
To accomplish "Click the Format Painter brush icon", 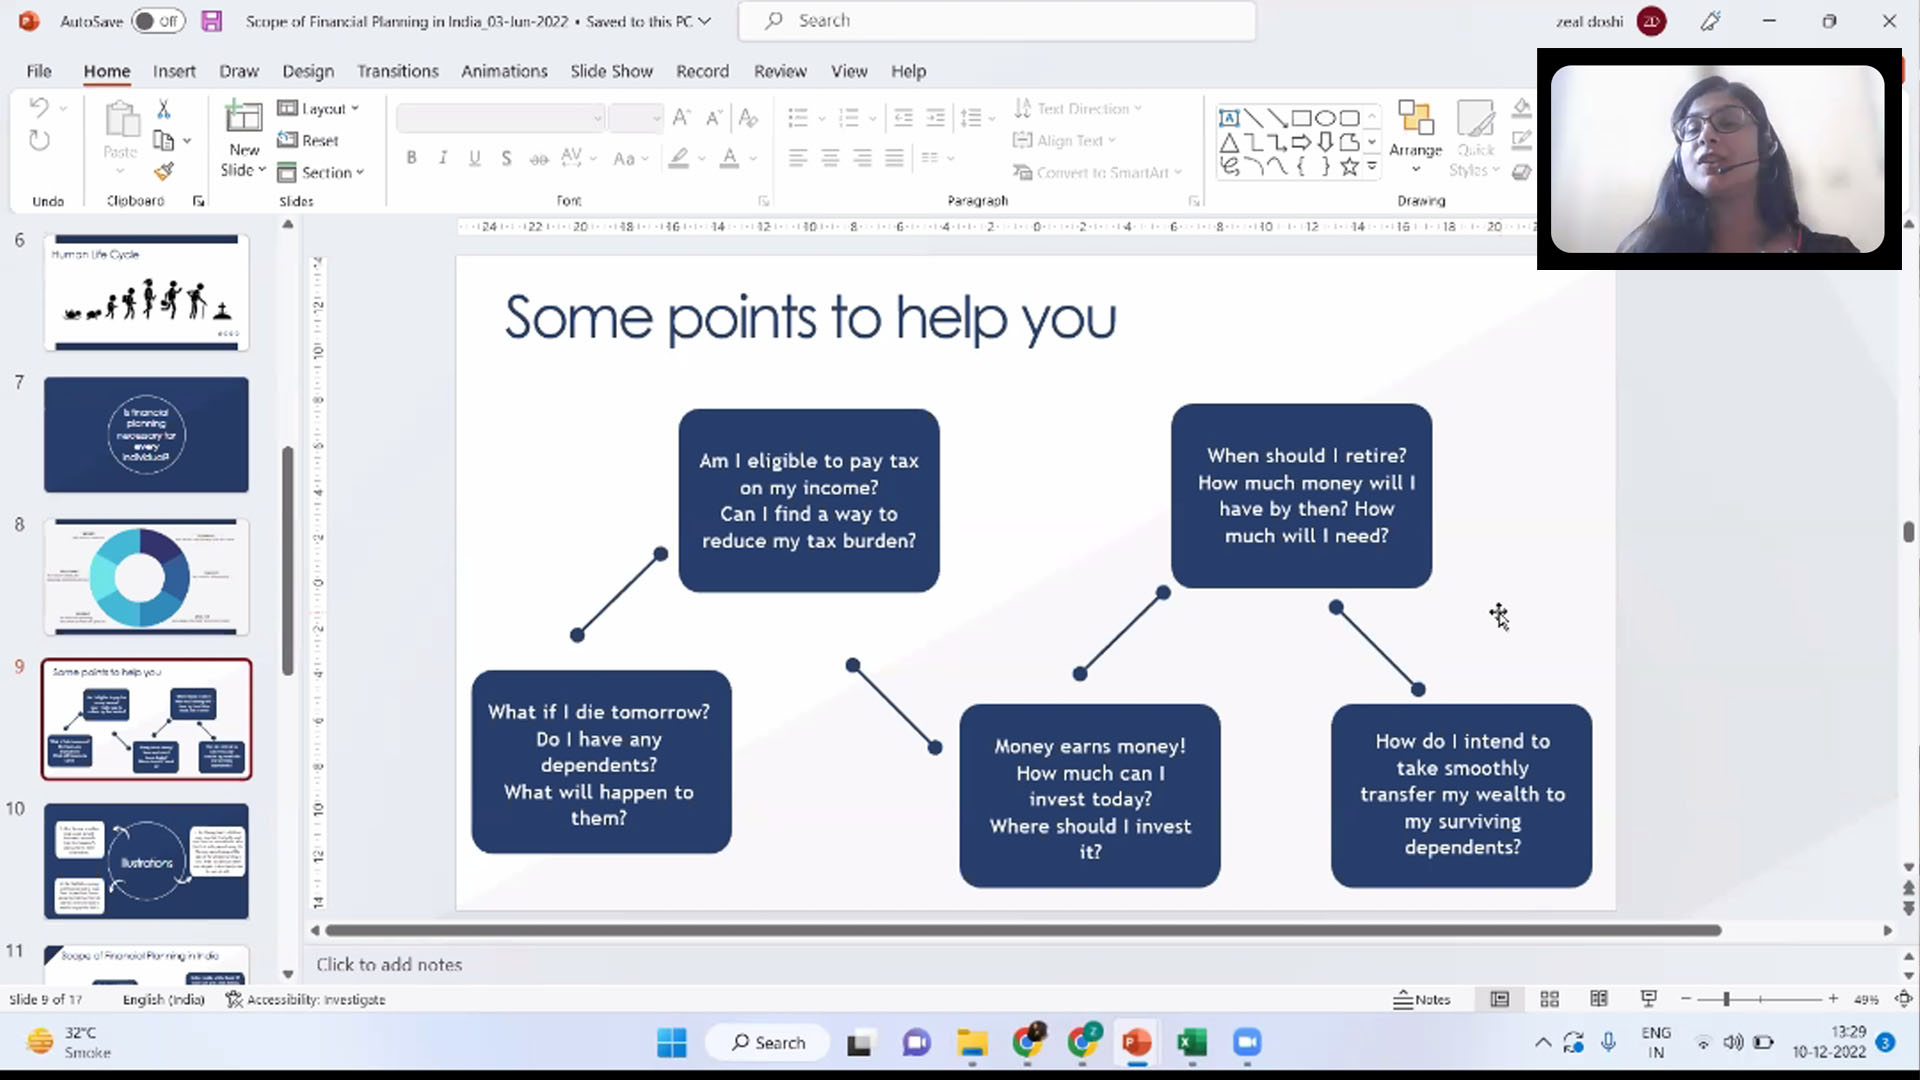I will (164, 172).
